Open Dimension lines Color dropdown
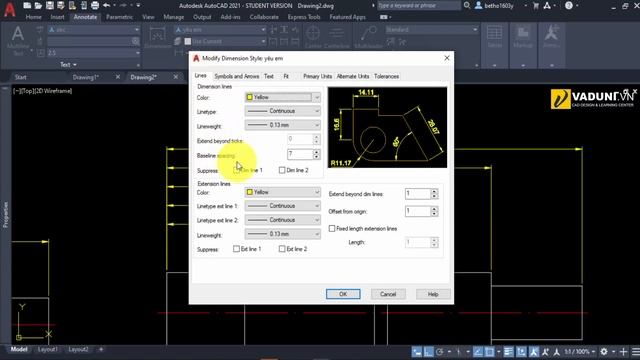 (x=282, y=97)
